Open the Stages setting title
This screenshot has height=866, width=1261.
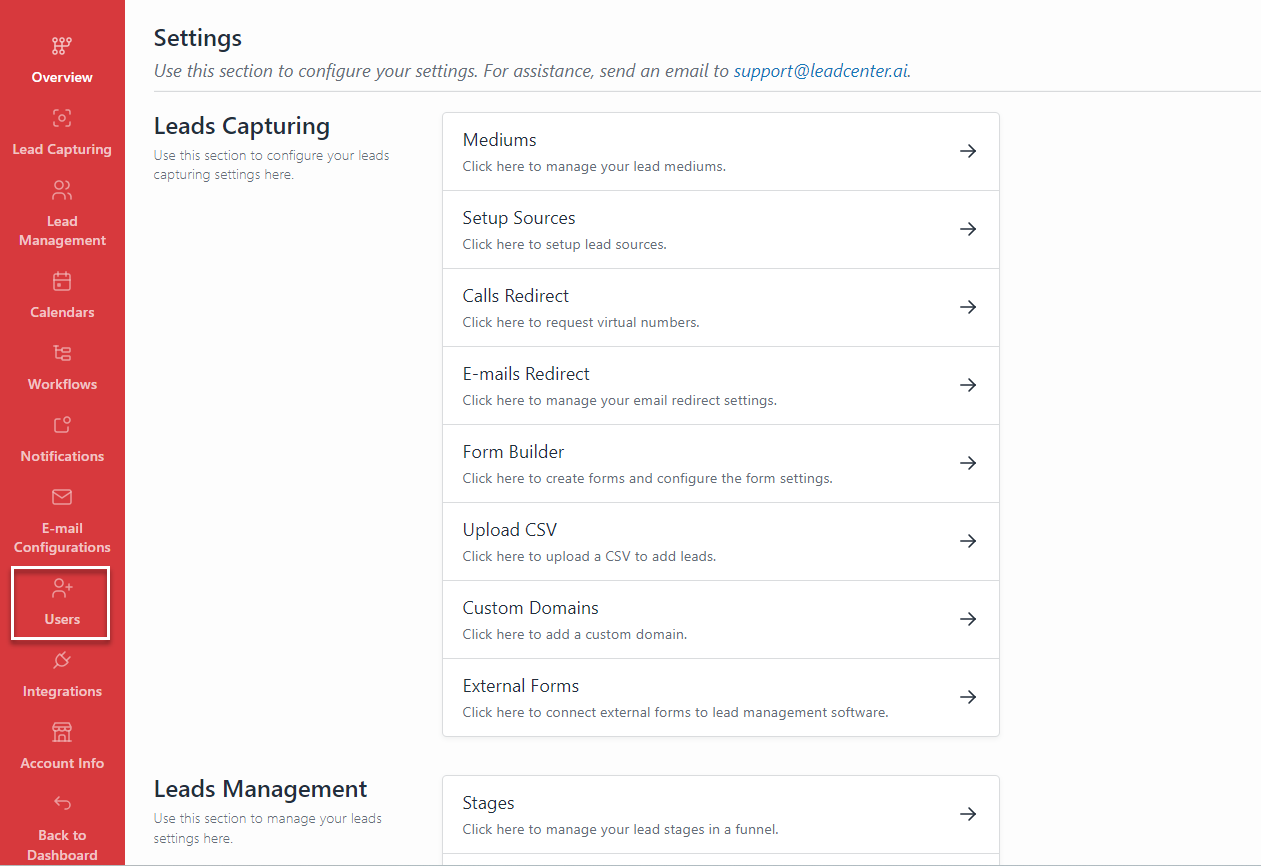(488, 803)
